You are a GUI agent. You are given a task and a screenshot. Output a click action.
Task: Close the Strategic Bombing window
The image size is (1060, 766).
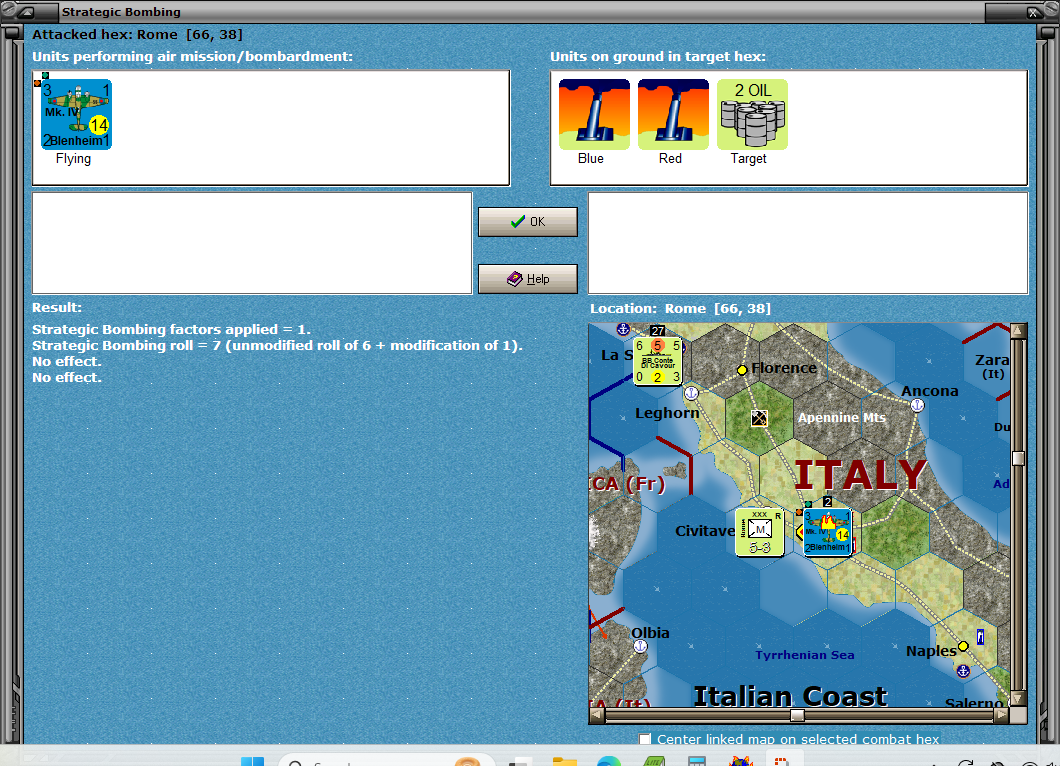[1034, 12]
